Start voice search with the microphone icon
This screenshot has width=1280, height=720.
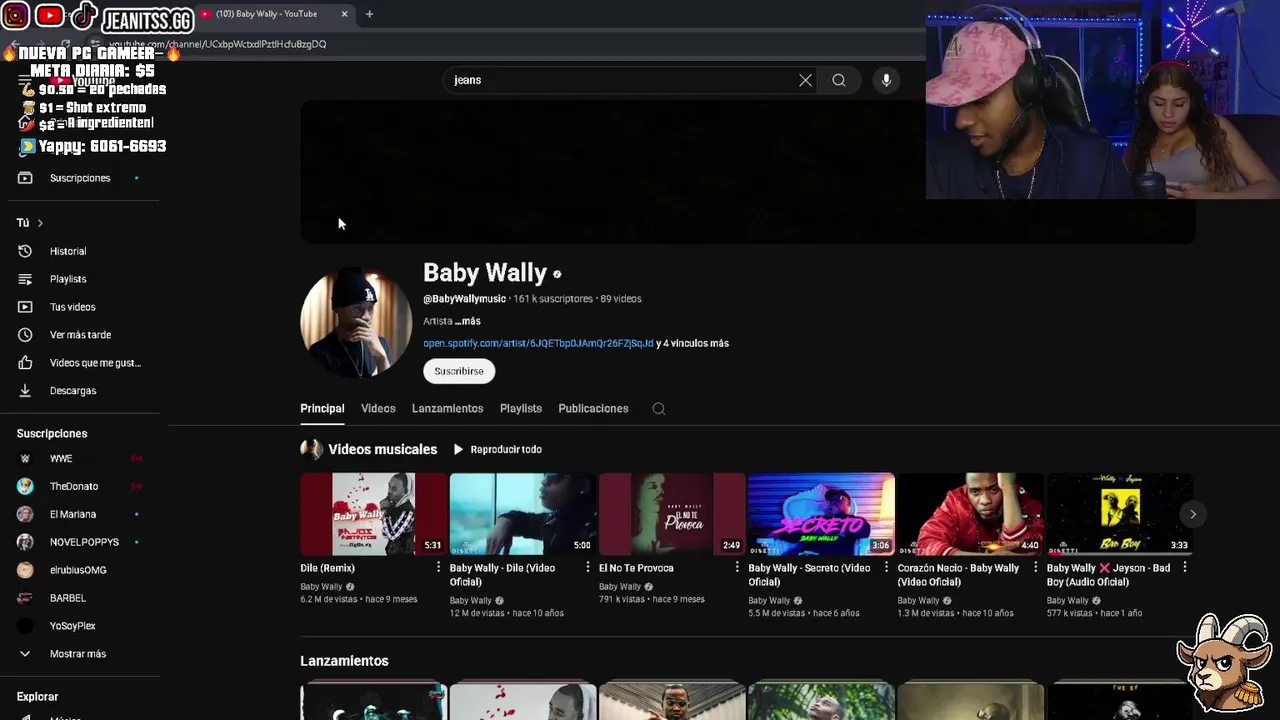click(886, 80)
